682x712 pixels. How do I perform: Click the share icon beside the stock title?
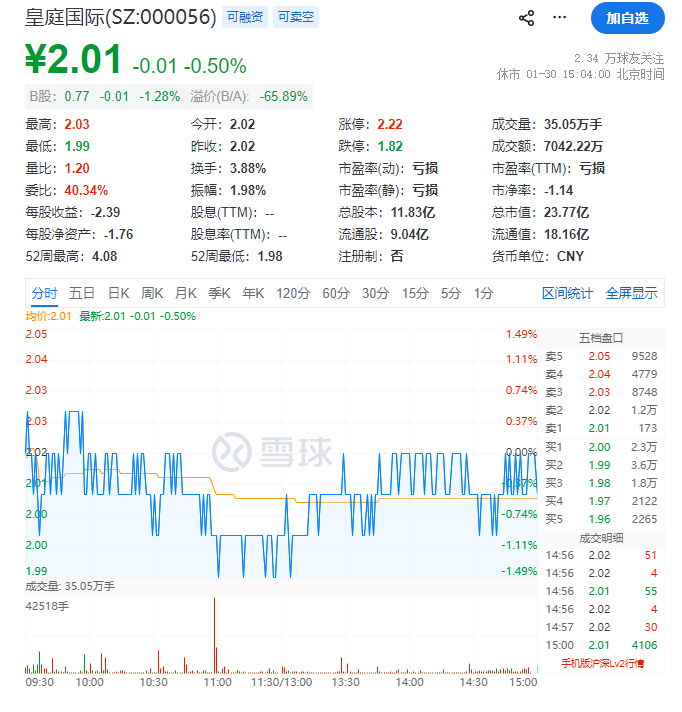(527, 18)
